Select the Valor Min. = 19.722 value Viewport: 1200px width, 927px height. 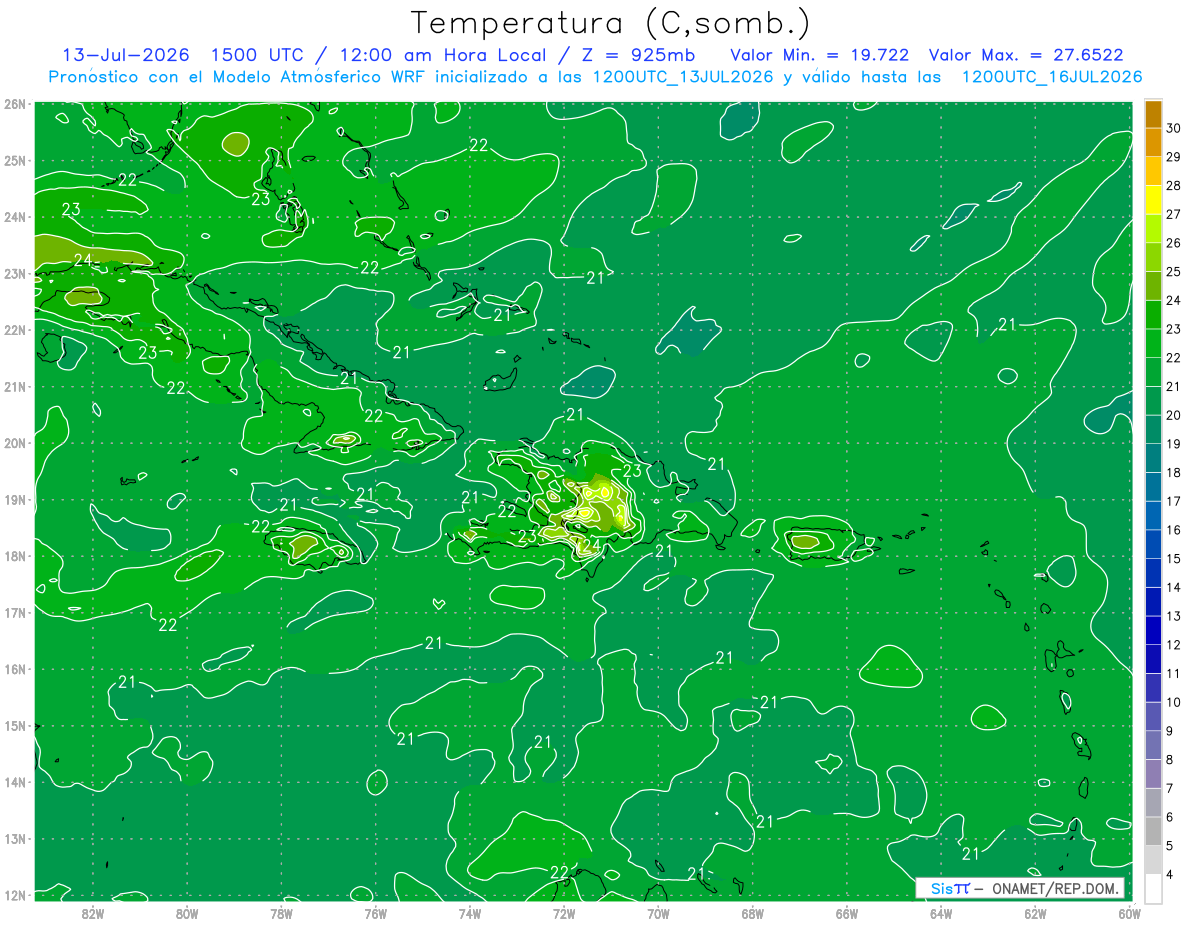820,55
